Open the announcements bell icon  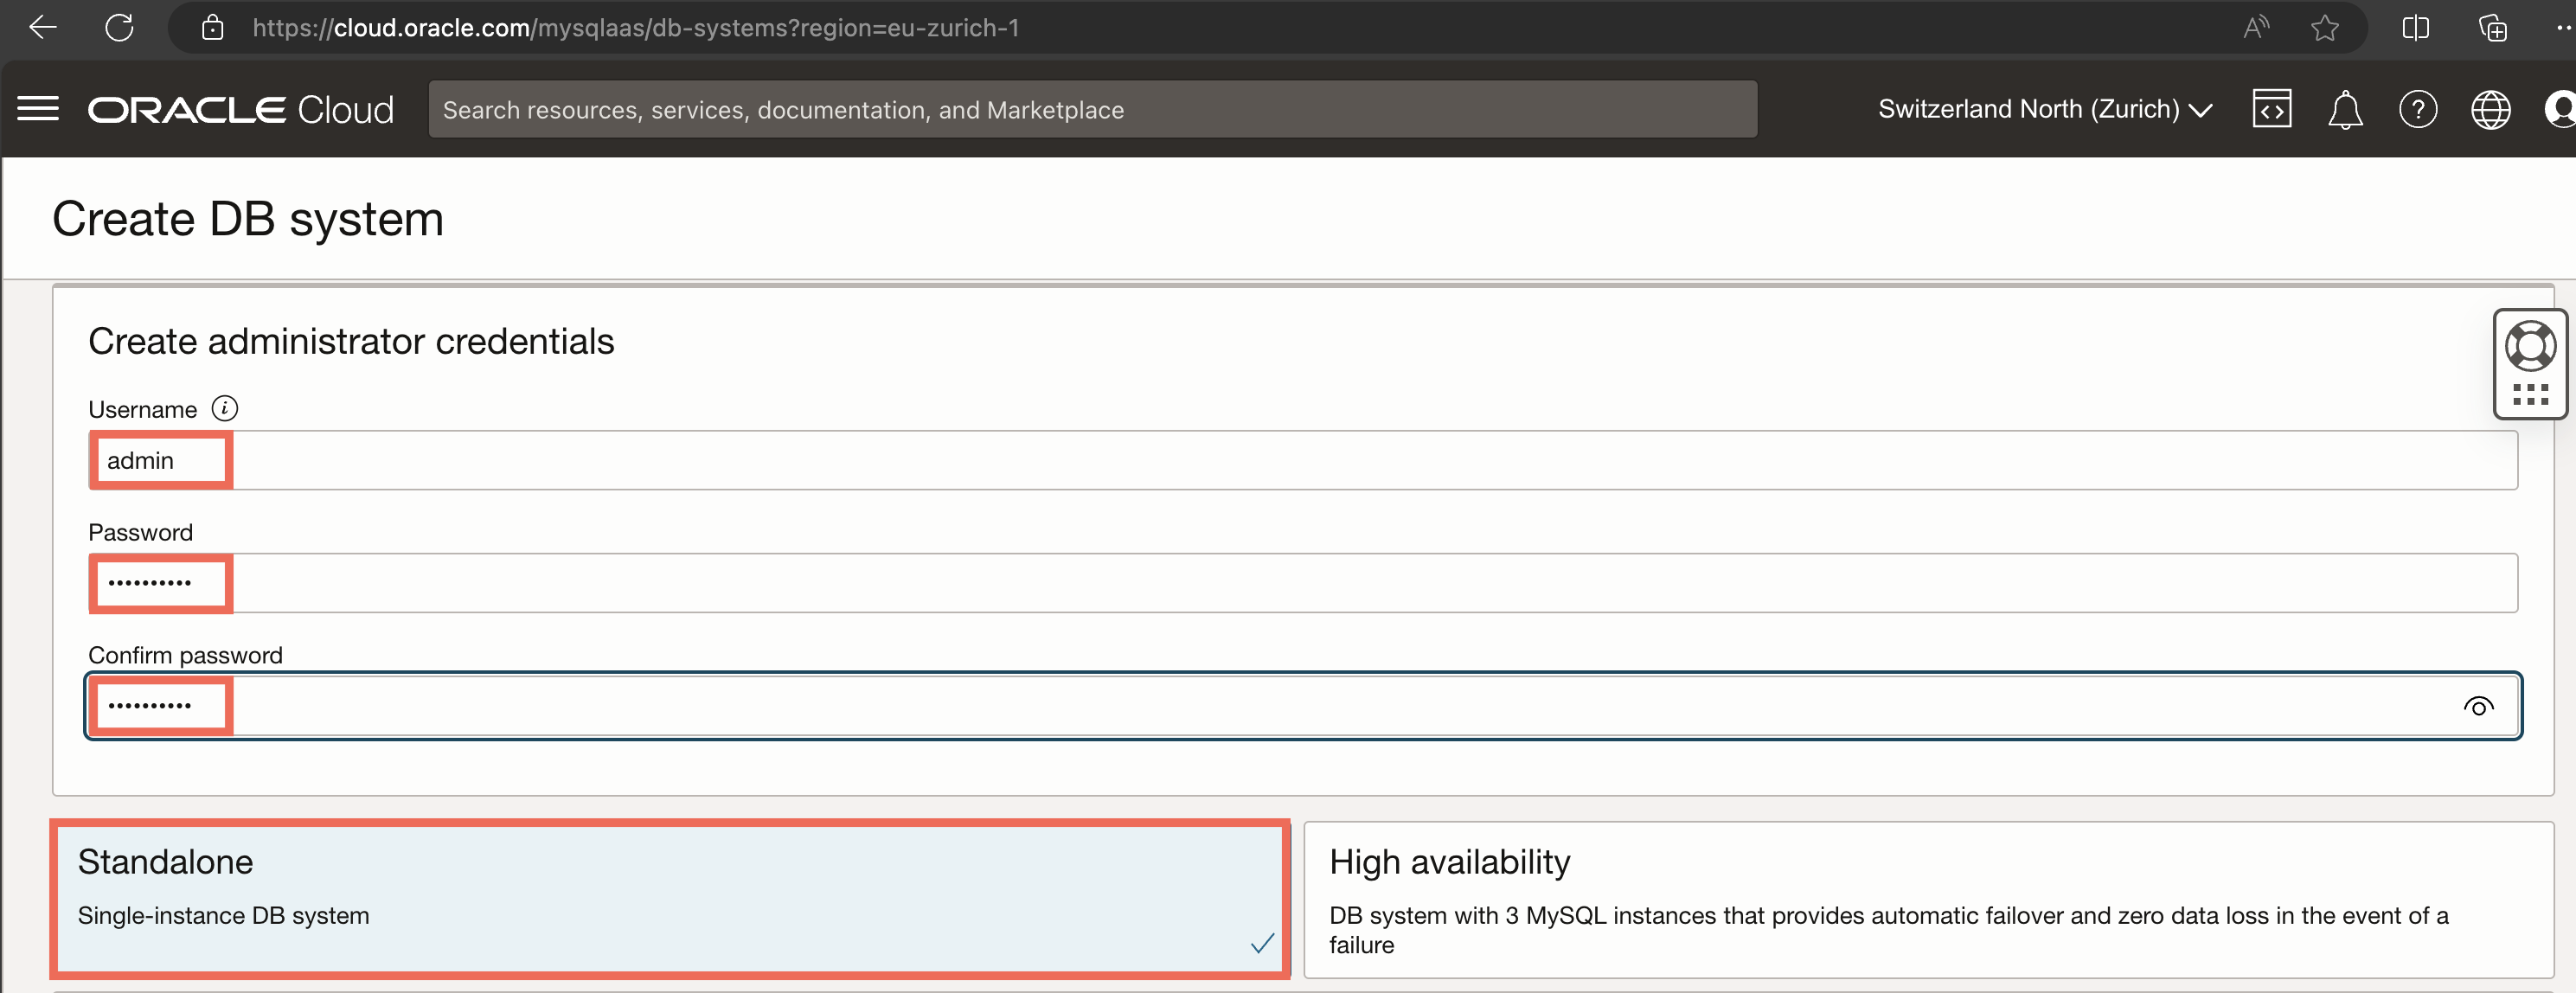click(x=2345, y=109)
